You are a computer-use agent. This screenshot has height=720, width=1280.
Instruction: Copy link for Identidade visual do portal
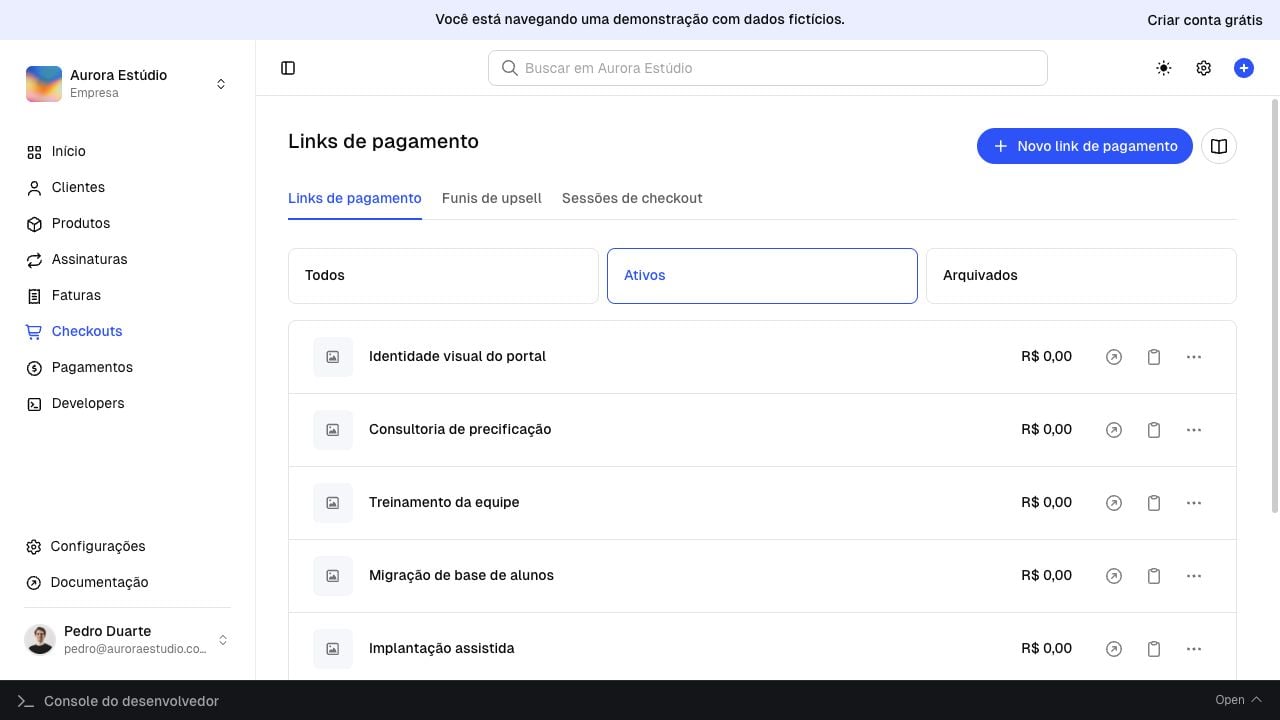[1153, 357]
